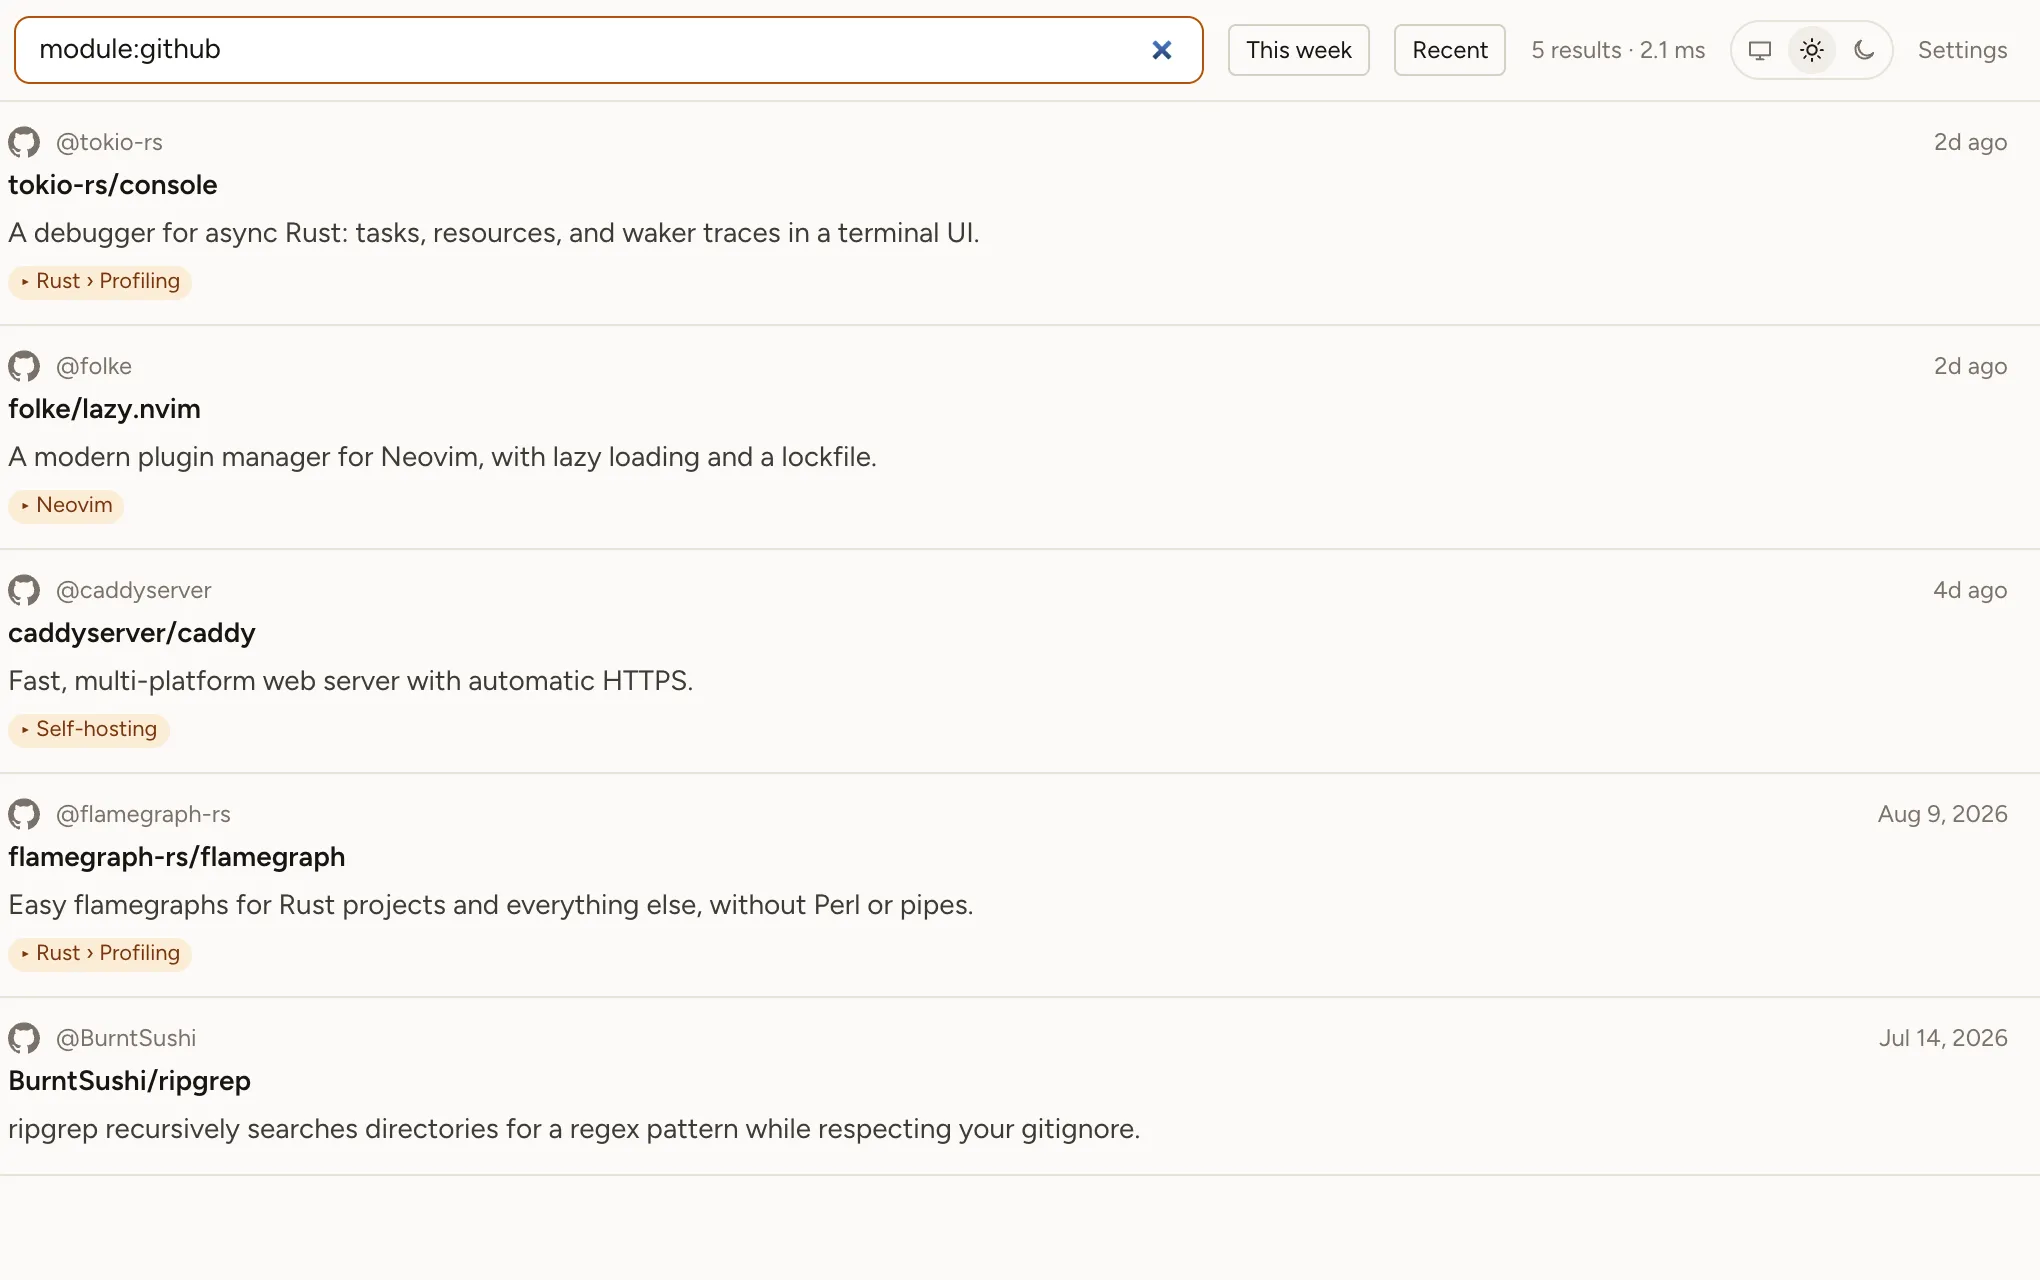This screenshot has height=1280, width=2040.
Task: Click the @folke author handle
Action: [x=94, y=366]
